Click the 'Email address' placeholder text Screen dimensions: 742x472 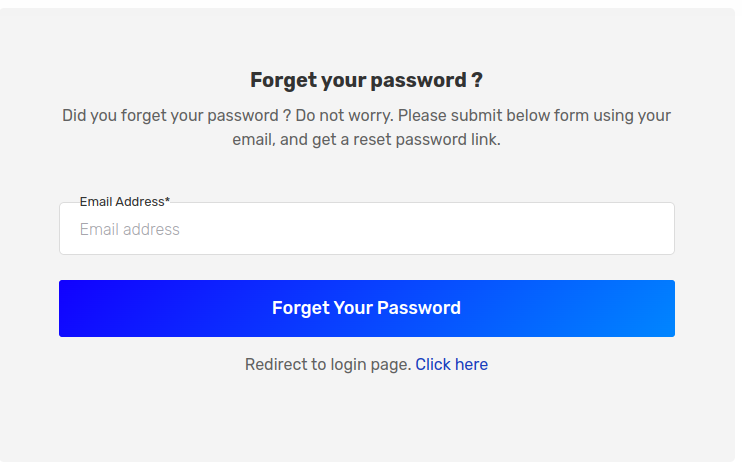[x=130, y=230]
